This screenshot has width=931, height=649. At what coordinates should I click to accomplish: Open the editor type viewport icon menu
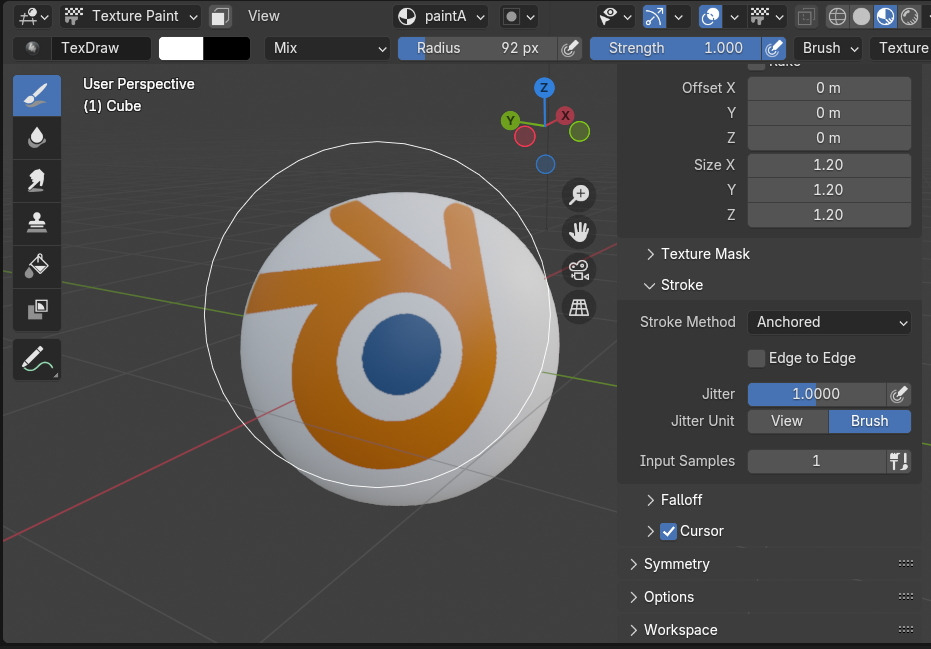tap(33, 16)
